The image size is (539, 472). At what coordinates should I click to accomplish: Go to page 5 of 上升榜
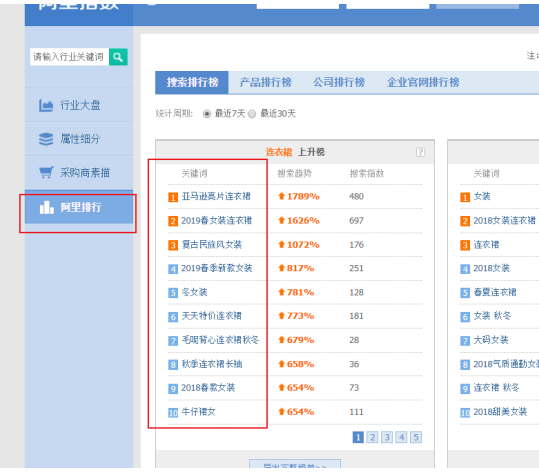[416, 437]
